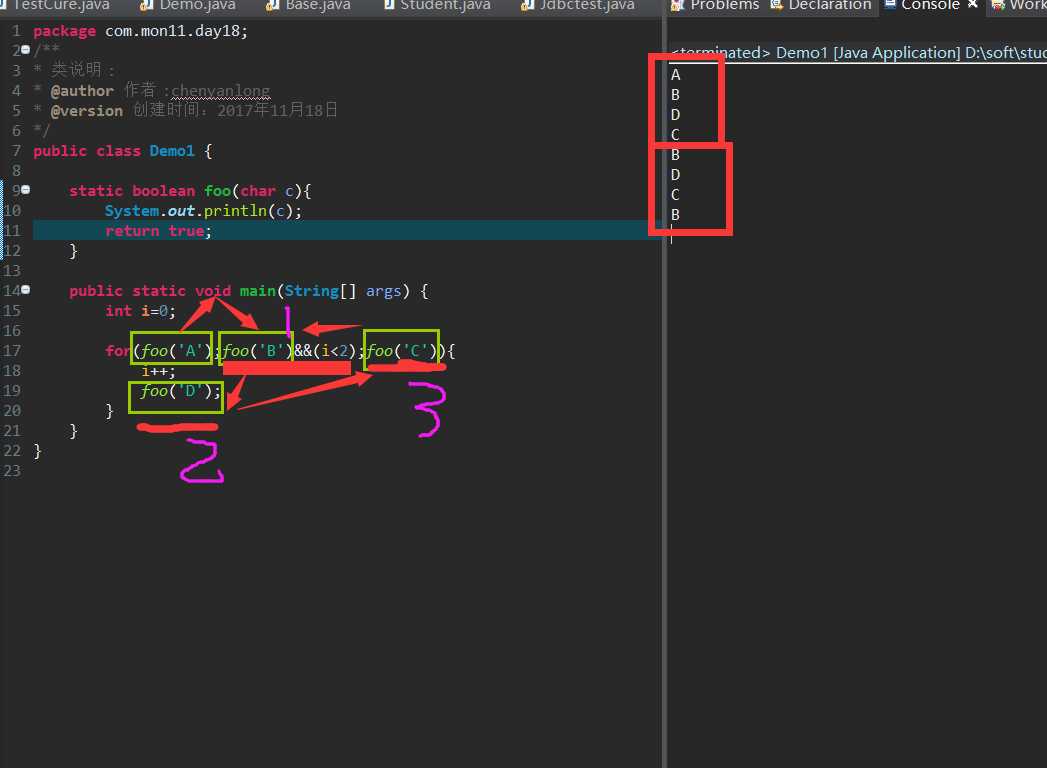The width and height of the screenshot is (1047, 768).
Task: Click the @author Javadoc tag
Action: pyautogui.click(x=82, y=91)
